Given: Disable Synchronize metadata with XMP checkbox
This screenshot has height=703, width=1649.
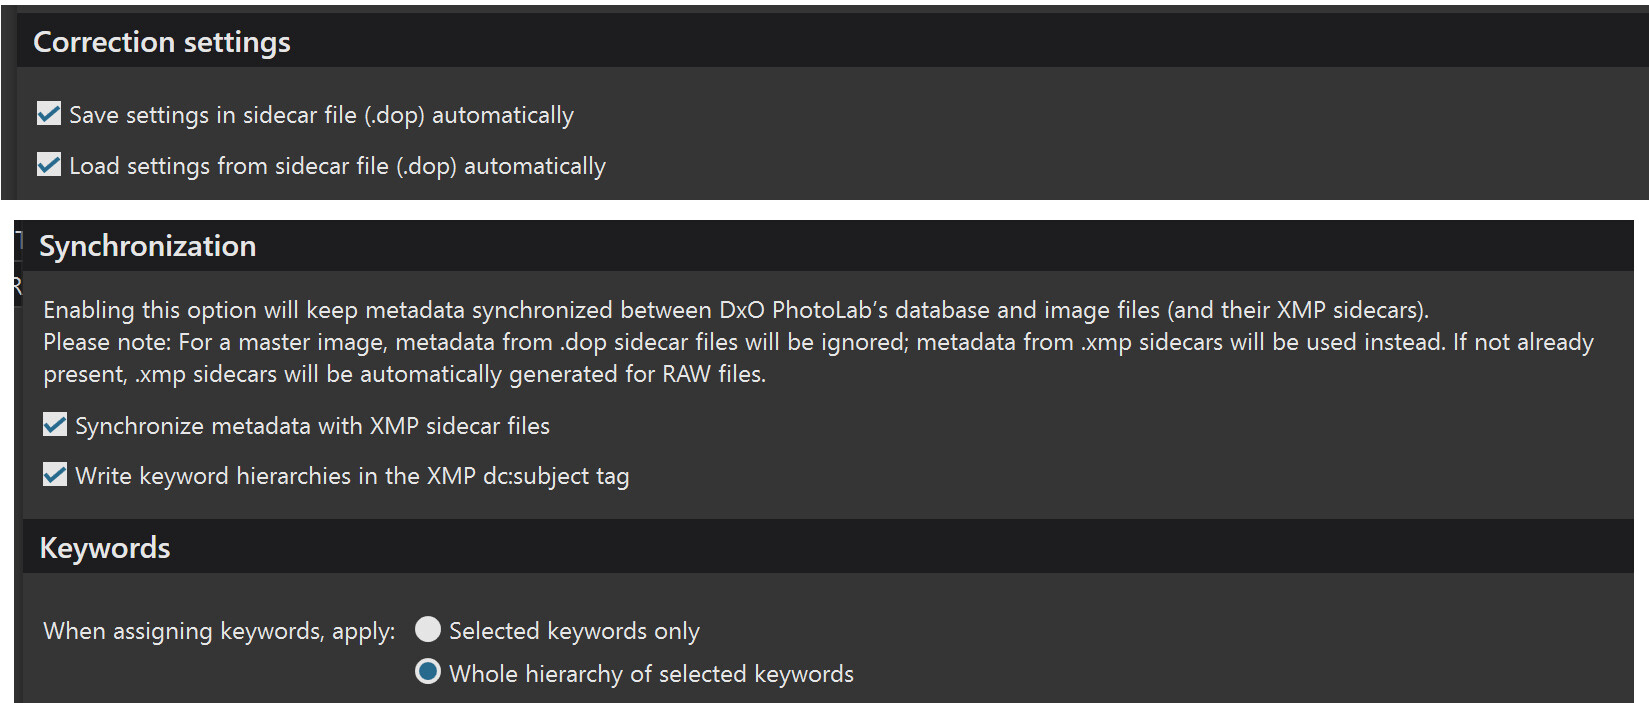Looking at the screenshot, I should click(55, 425).
